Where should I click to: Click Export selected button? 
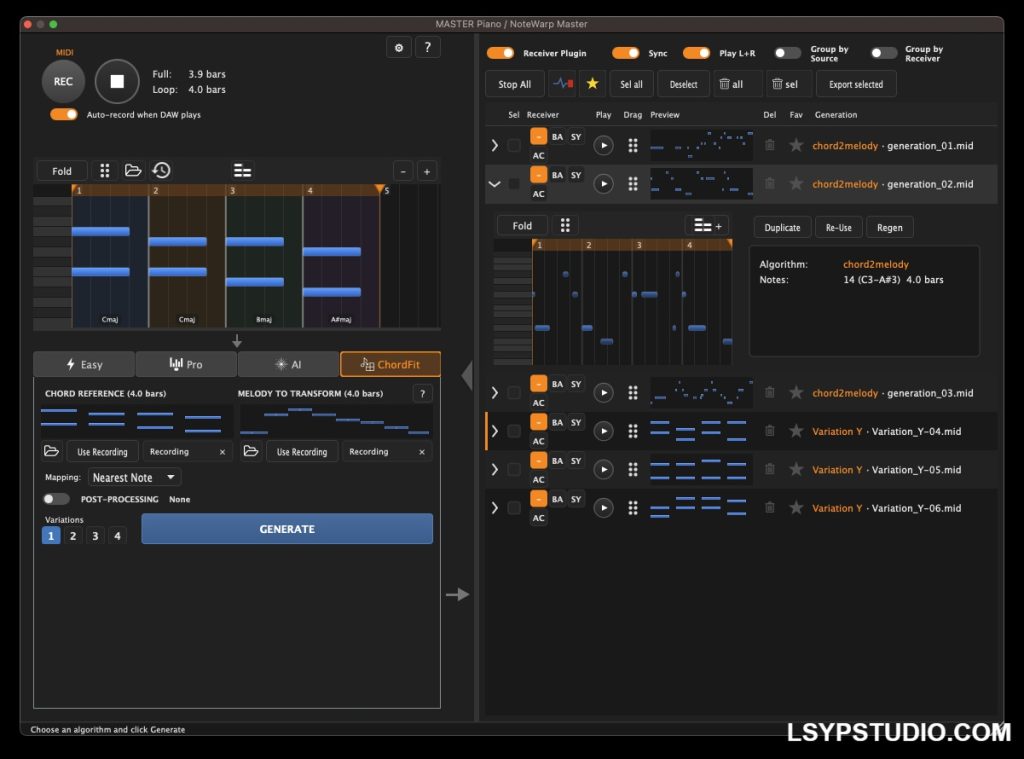[856, 84]
